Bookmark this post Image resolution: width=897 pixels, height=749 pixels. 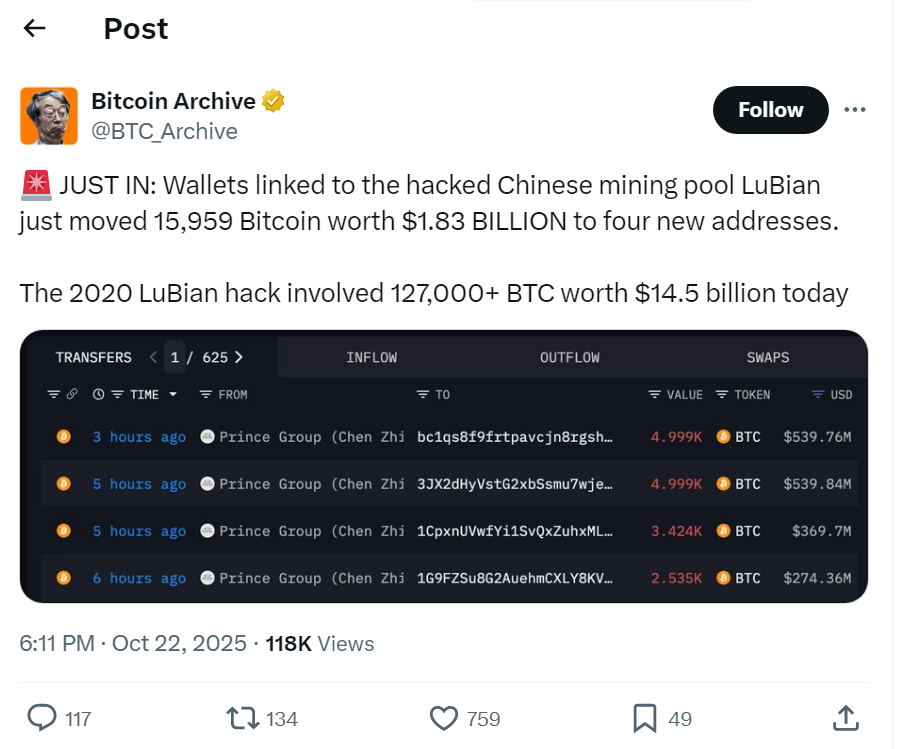(x=645, y=718)
